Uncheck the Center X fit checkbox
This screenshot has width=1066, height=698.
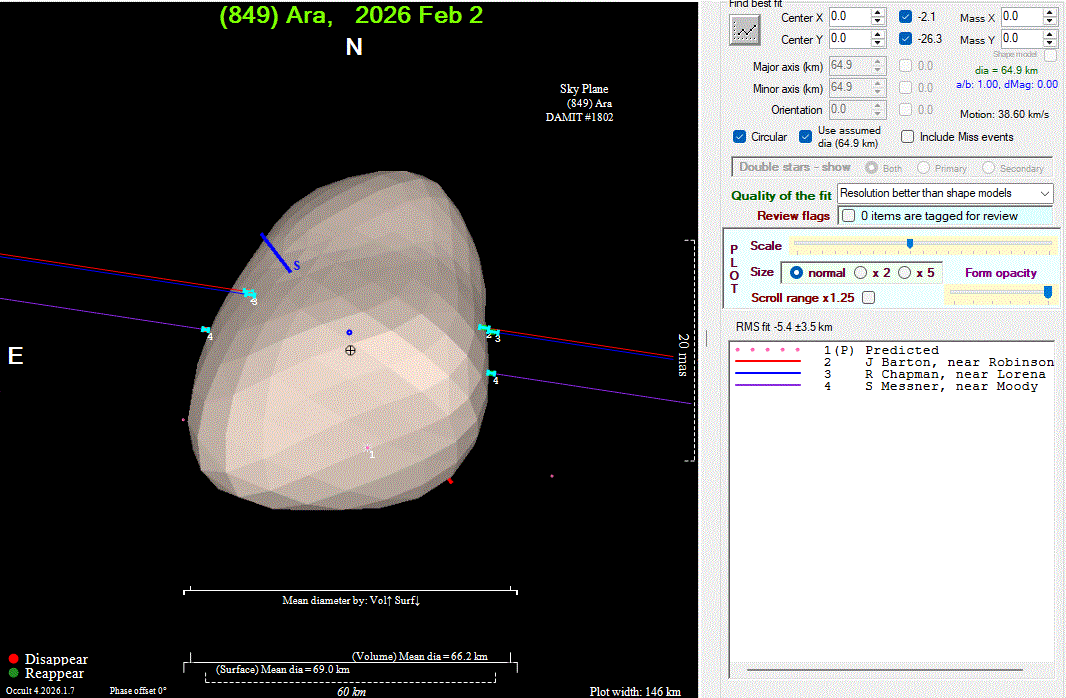coord(906,17)
